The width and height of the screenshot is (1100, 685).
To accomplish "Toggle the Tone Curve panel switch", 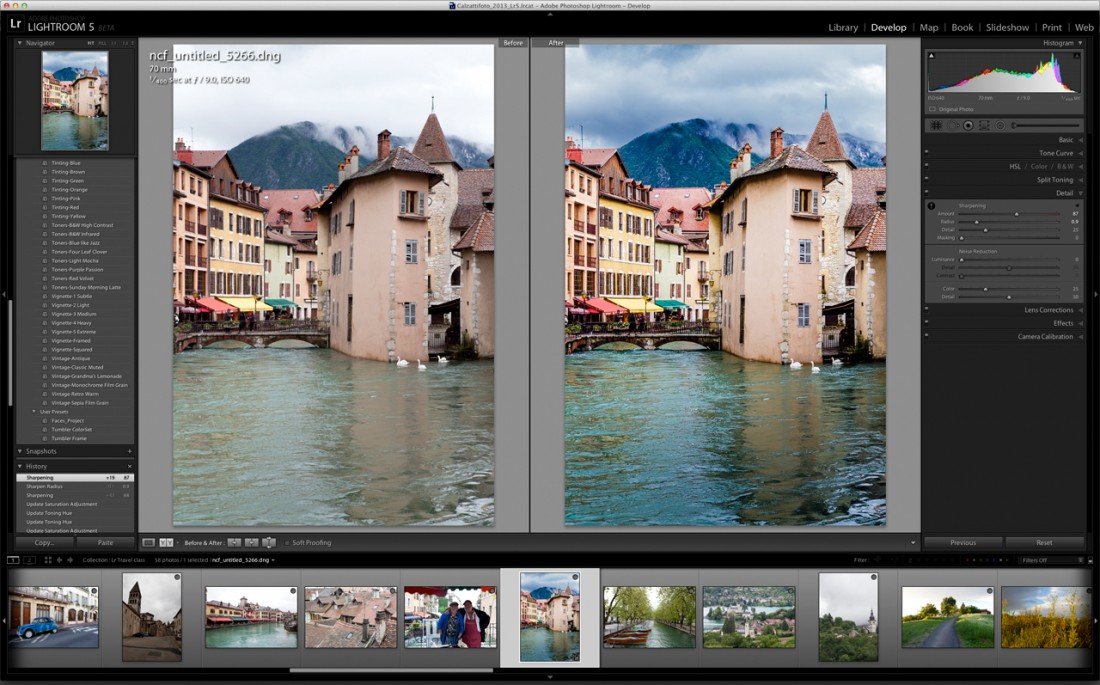I will tap(927, 153).
